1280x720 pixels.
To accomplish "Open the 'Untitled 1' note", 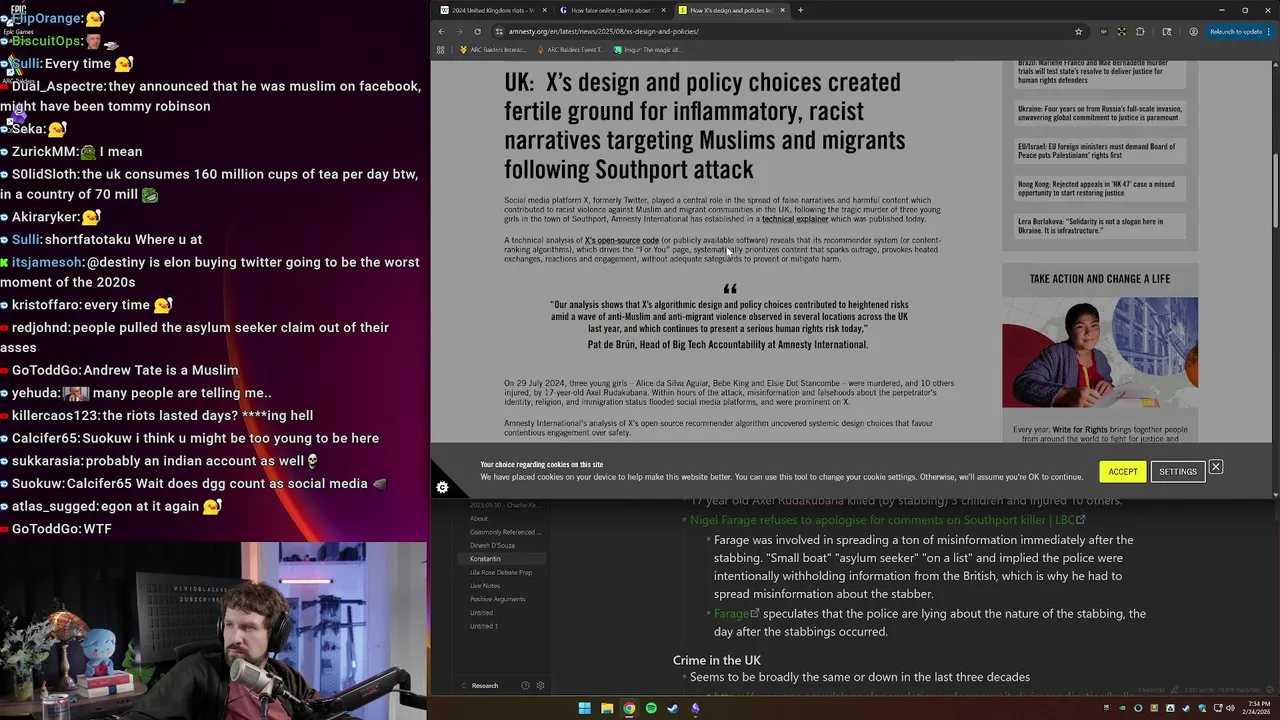I will pyautogui.click(x=484, y=626).
